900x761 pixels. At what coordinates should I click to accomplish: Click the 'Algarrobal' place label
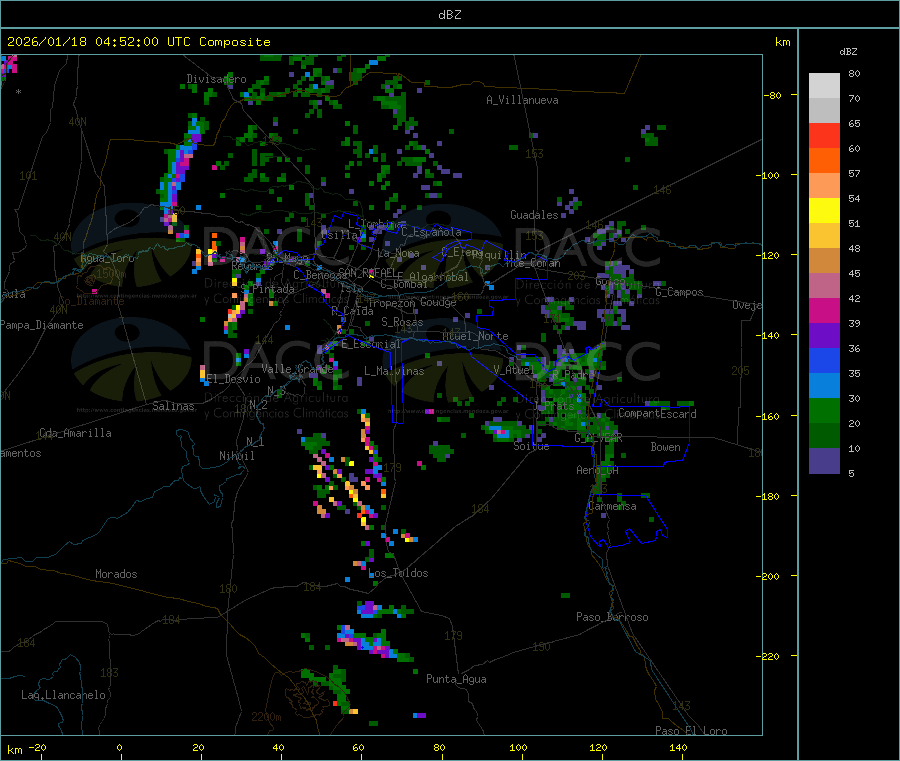(x=439, y=277)
